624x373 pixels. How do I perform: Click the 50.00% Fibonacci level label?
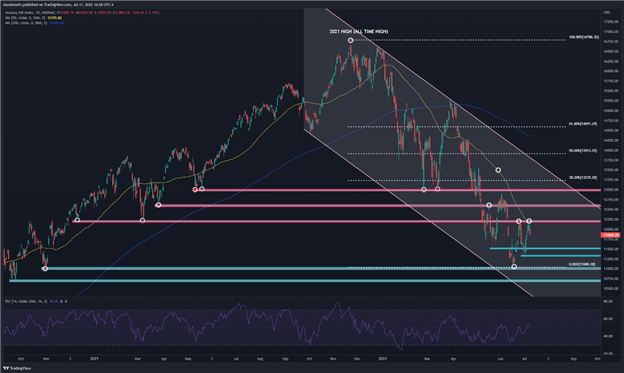point(583,151)
